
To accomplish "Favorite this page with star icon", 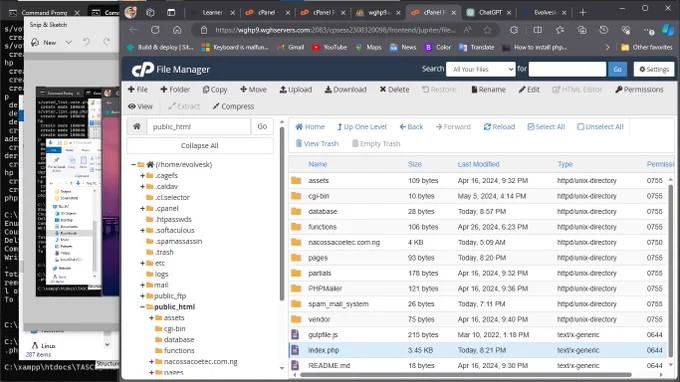I will [x=487, y=30].
